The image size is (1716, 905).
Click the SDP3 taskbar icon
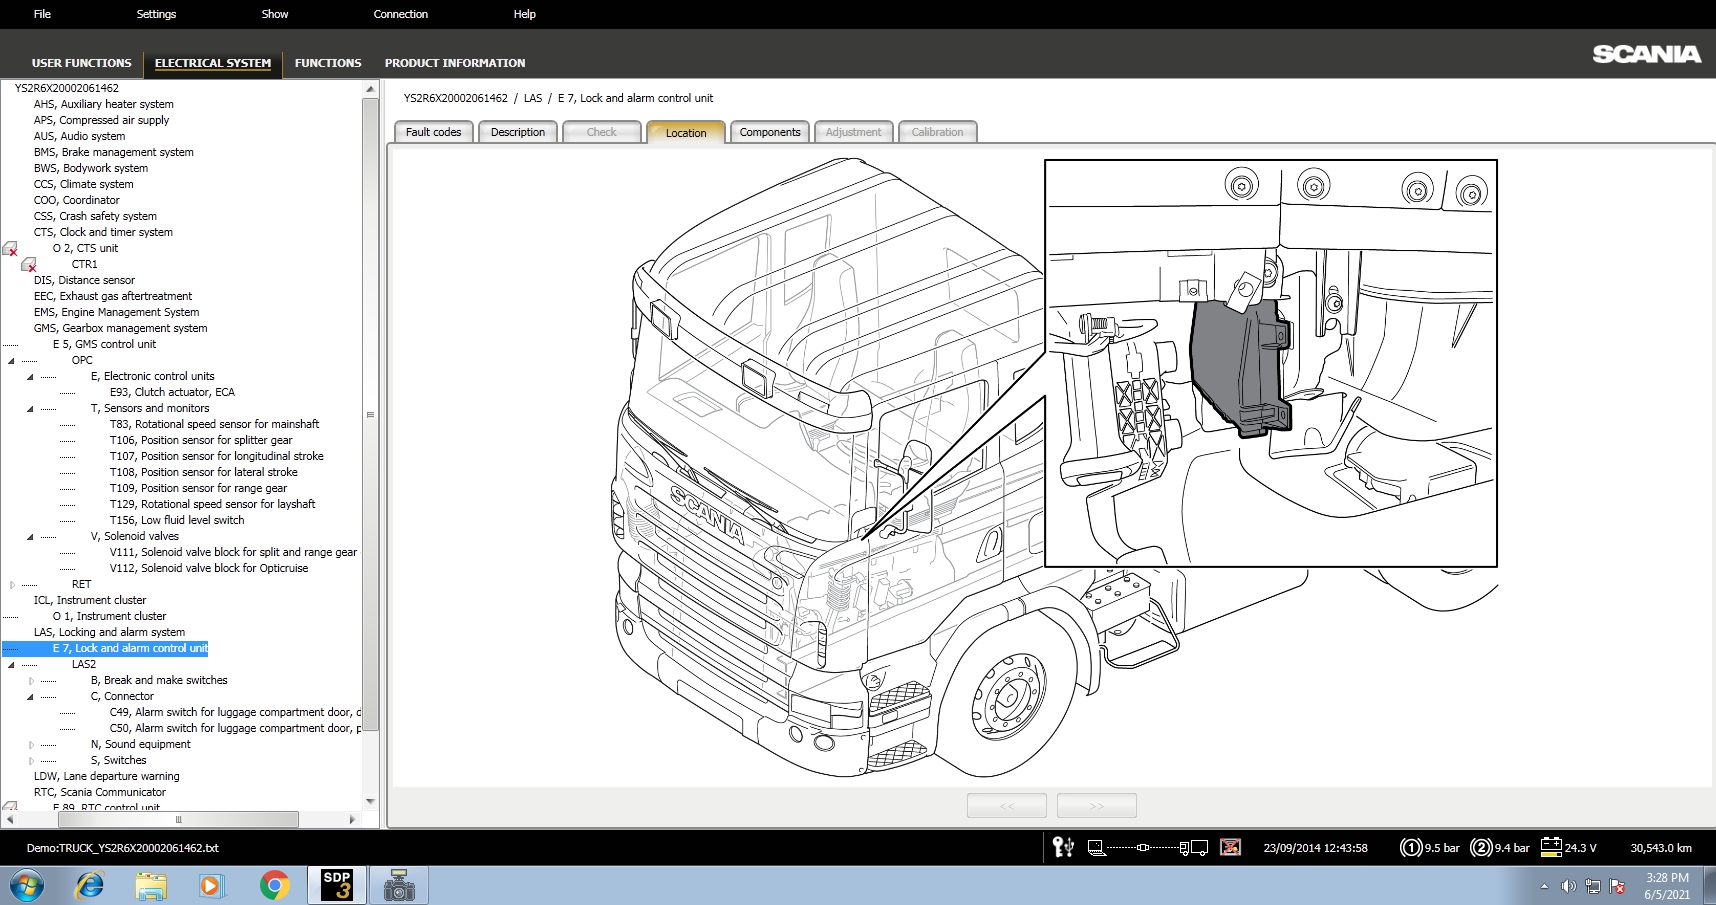tap(336, 885)
